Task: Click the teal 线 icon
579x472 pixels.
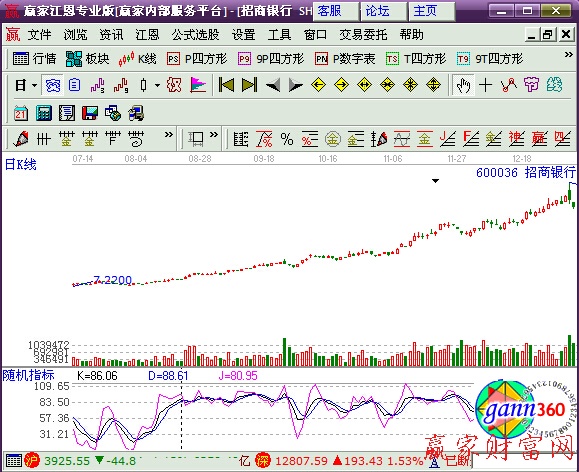Action: [x=554, y=85]
